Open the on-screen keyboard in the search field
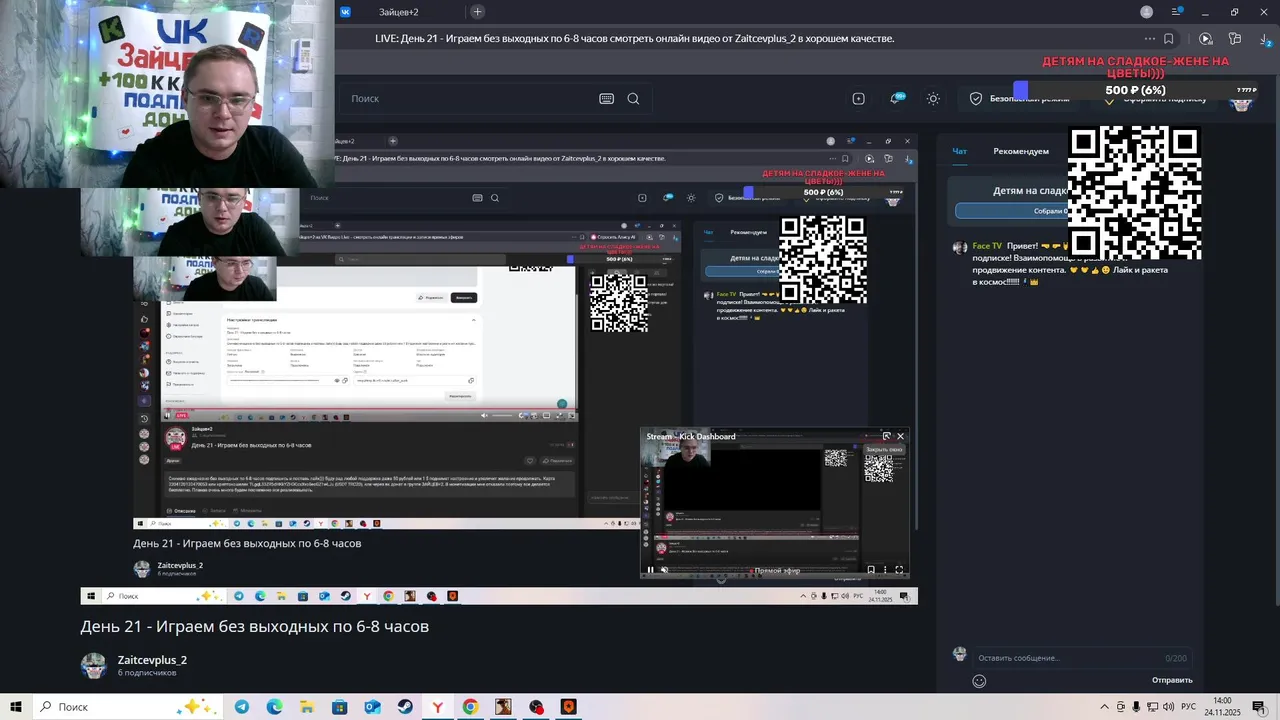 [x=606, y=98]
